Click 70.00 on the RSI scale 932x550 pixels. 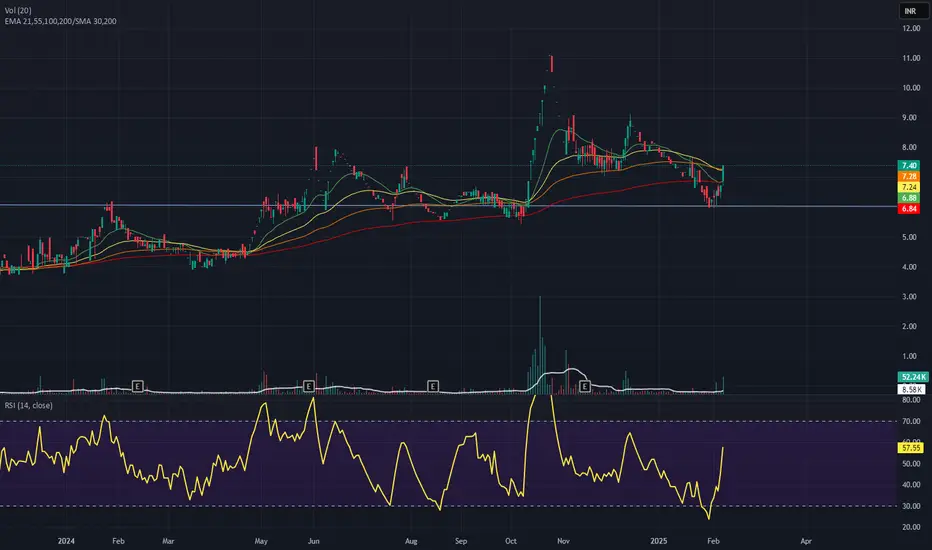911,421
